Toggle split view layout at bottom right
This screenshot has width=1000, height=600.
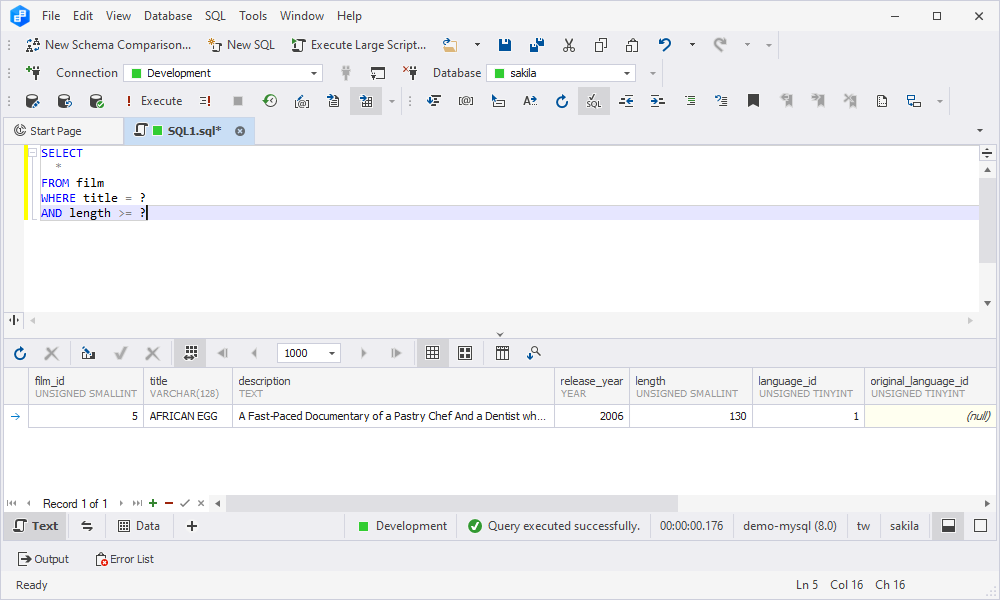pyautogui.click(x=948, y=526)
